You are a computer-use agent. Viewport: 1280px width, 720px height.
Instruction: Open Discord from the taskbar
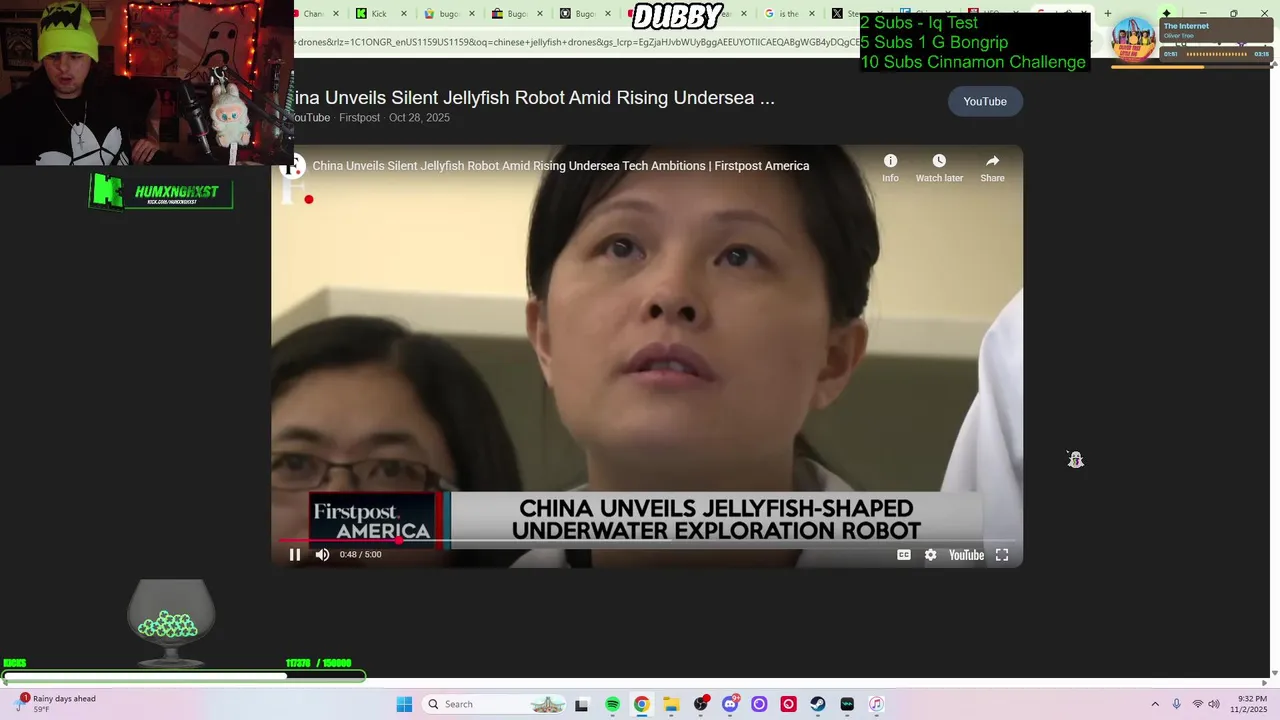coord(730,704)
